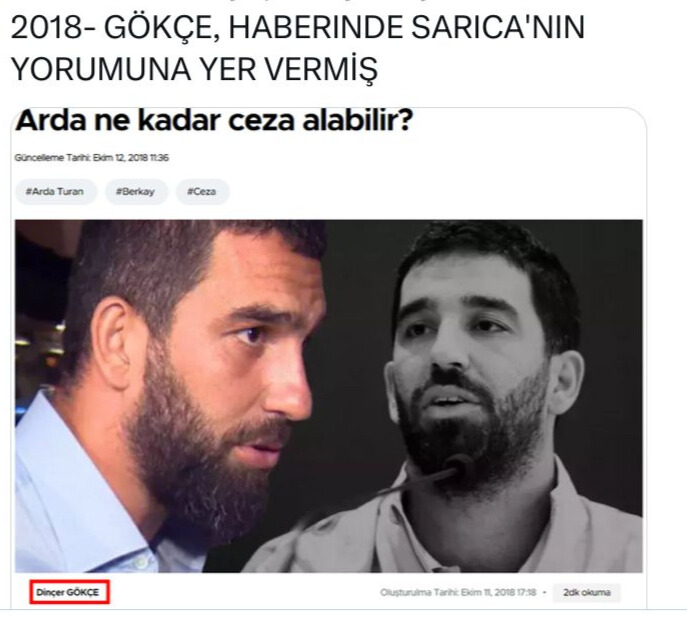This screenshot has height=617, width=687.
Task: Open author Dinçer GÖKÇE's profile
Action: pyautogui.click(x=68, y=592)
